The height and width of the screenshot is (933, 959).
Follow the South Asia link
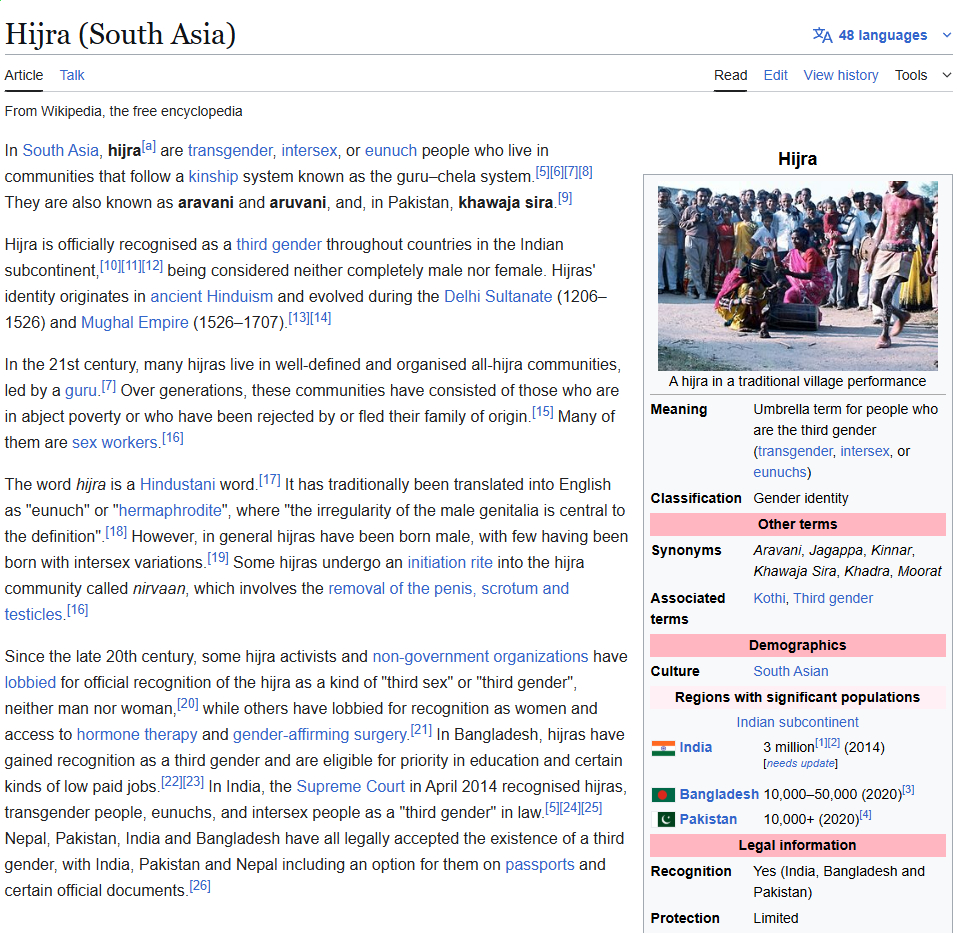[61, 151]
